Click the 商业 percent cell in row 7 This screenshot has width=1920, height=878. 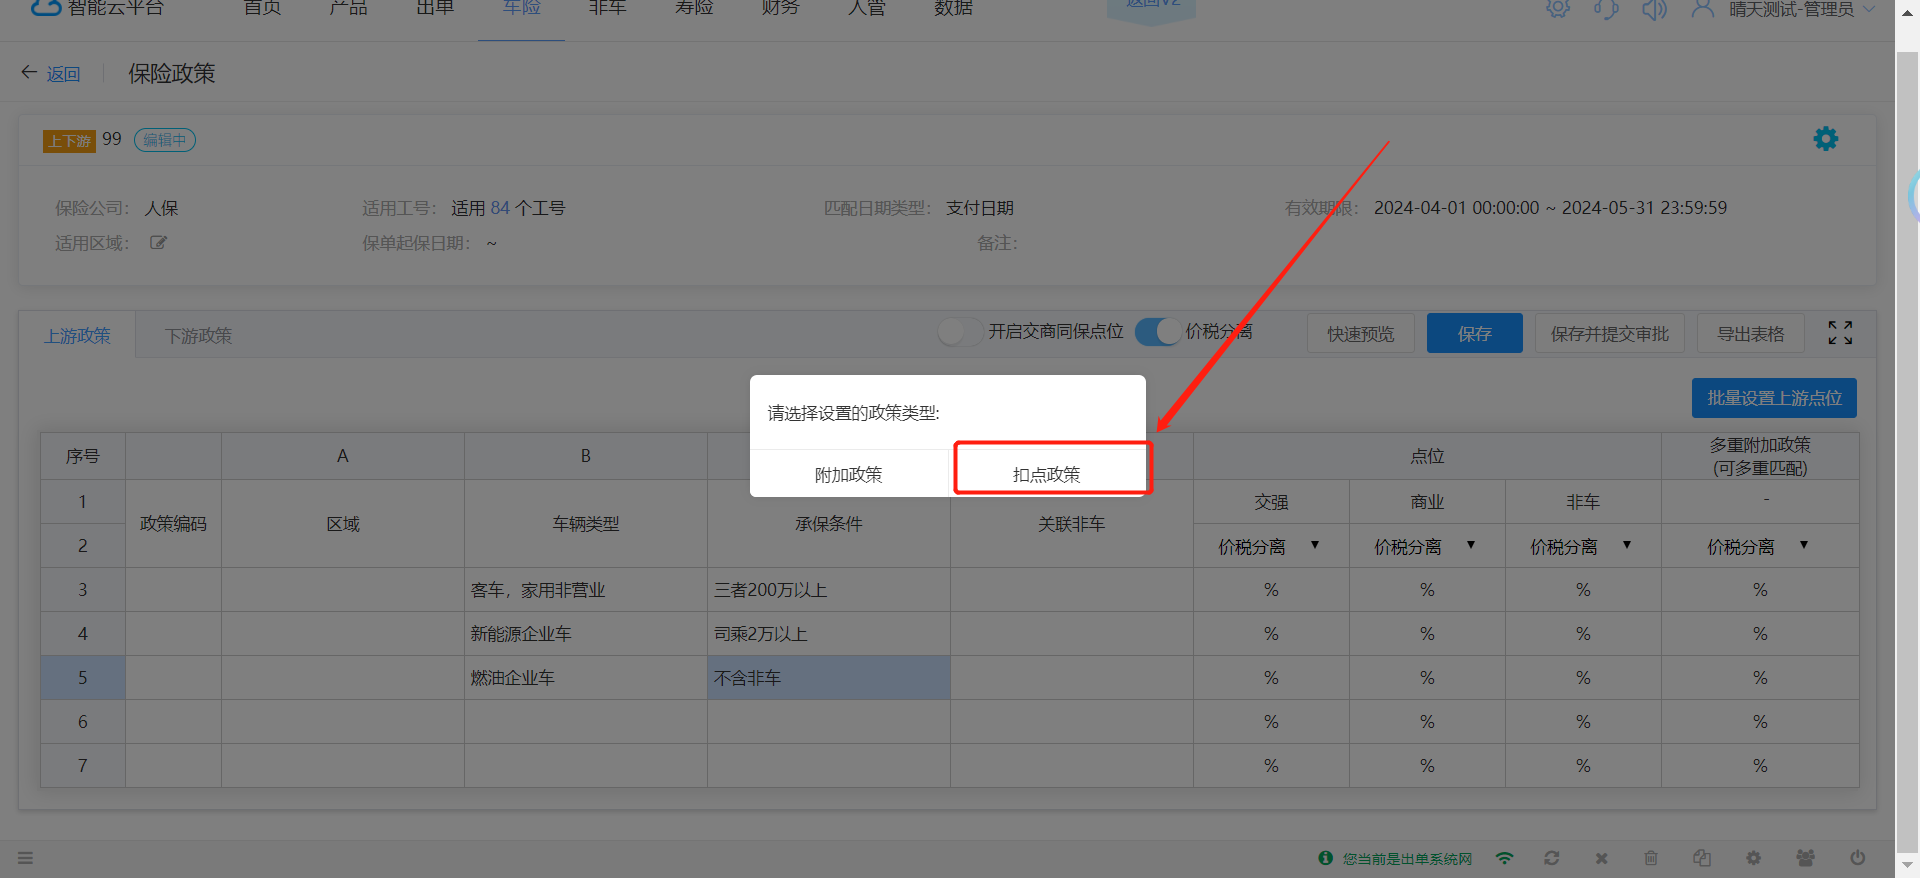[1427, 766]
